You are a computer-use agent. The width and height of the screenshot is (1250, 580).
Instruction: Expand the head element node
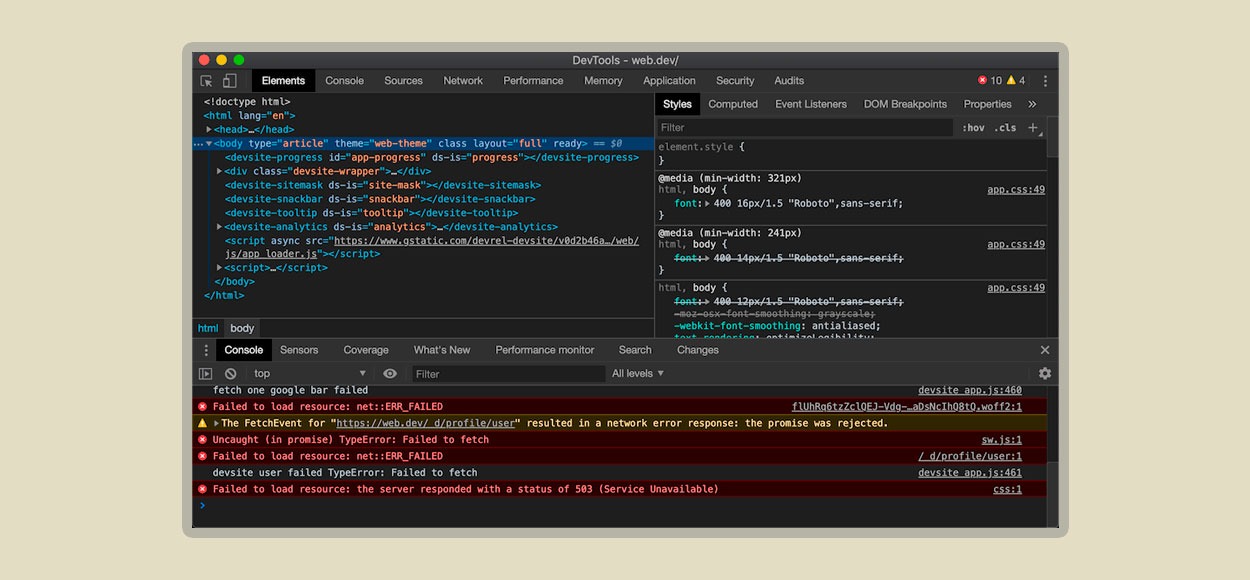point(209,130)
